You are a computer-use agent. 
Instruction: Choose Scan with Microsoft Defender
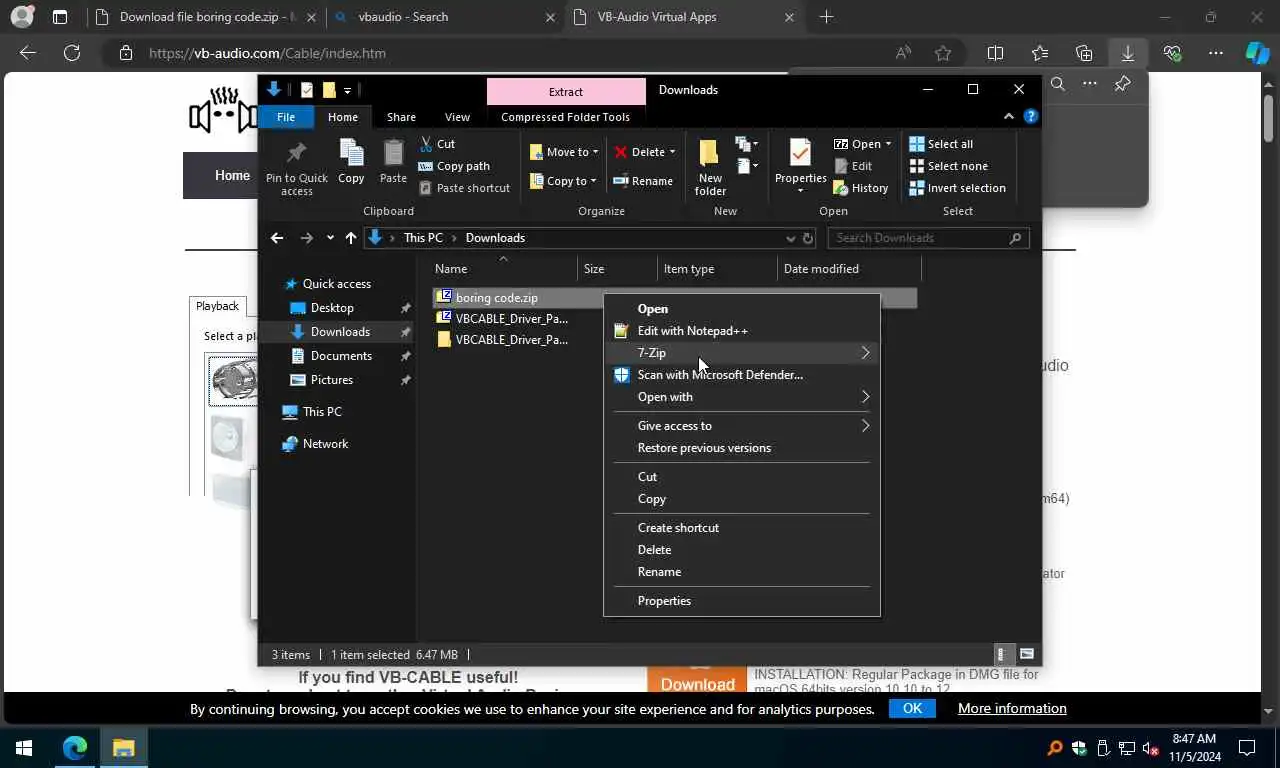[x=742, y=375]
